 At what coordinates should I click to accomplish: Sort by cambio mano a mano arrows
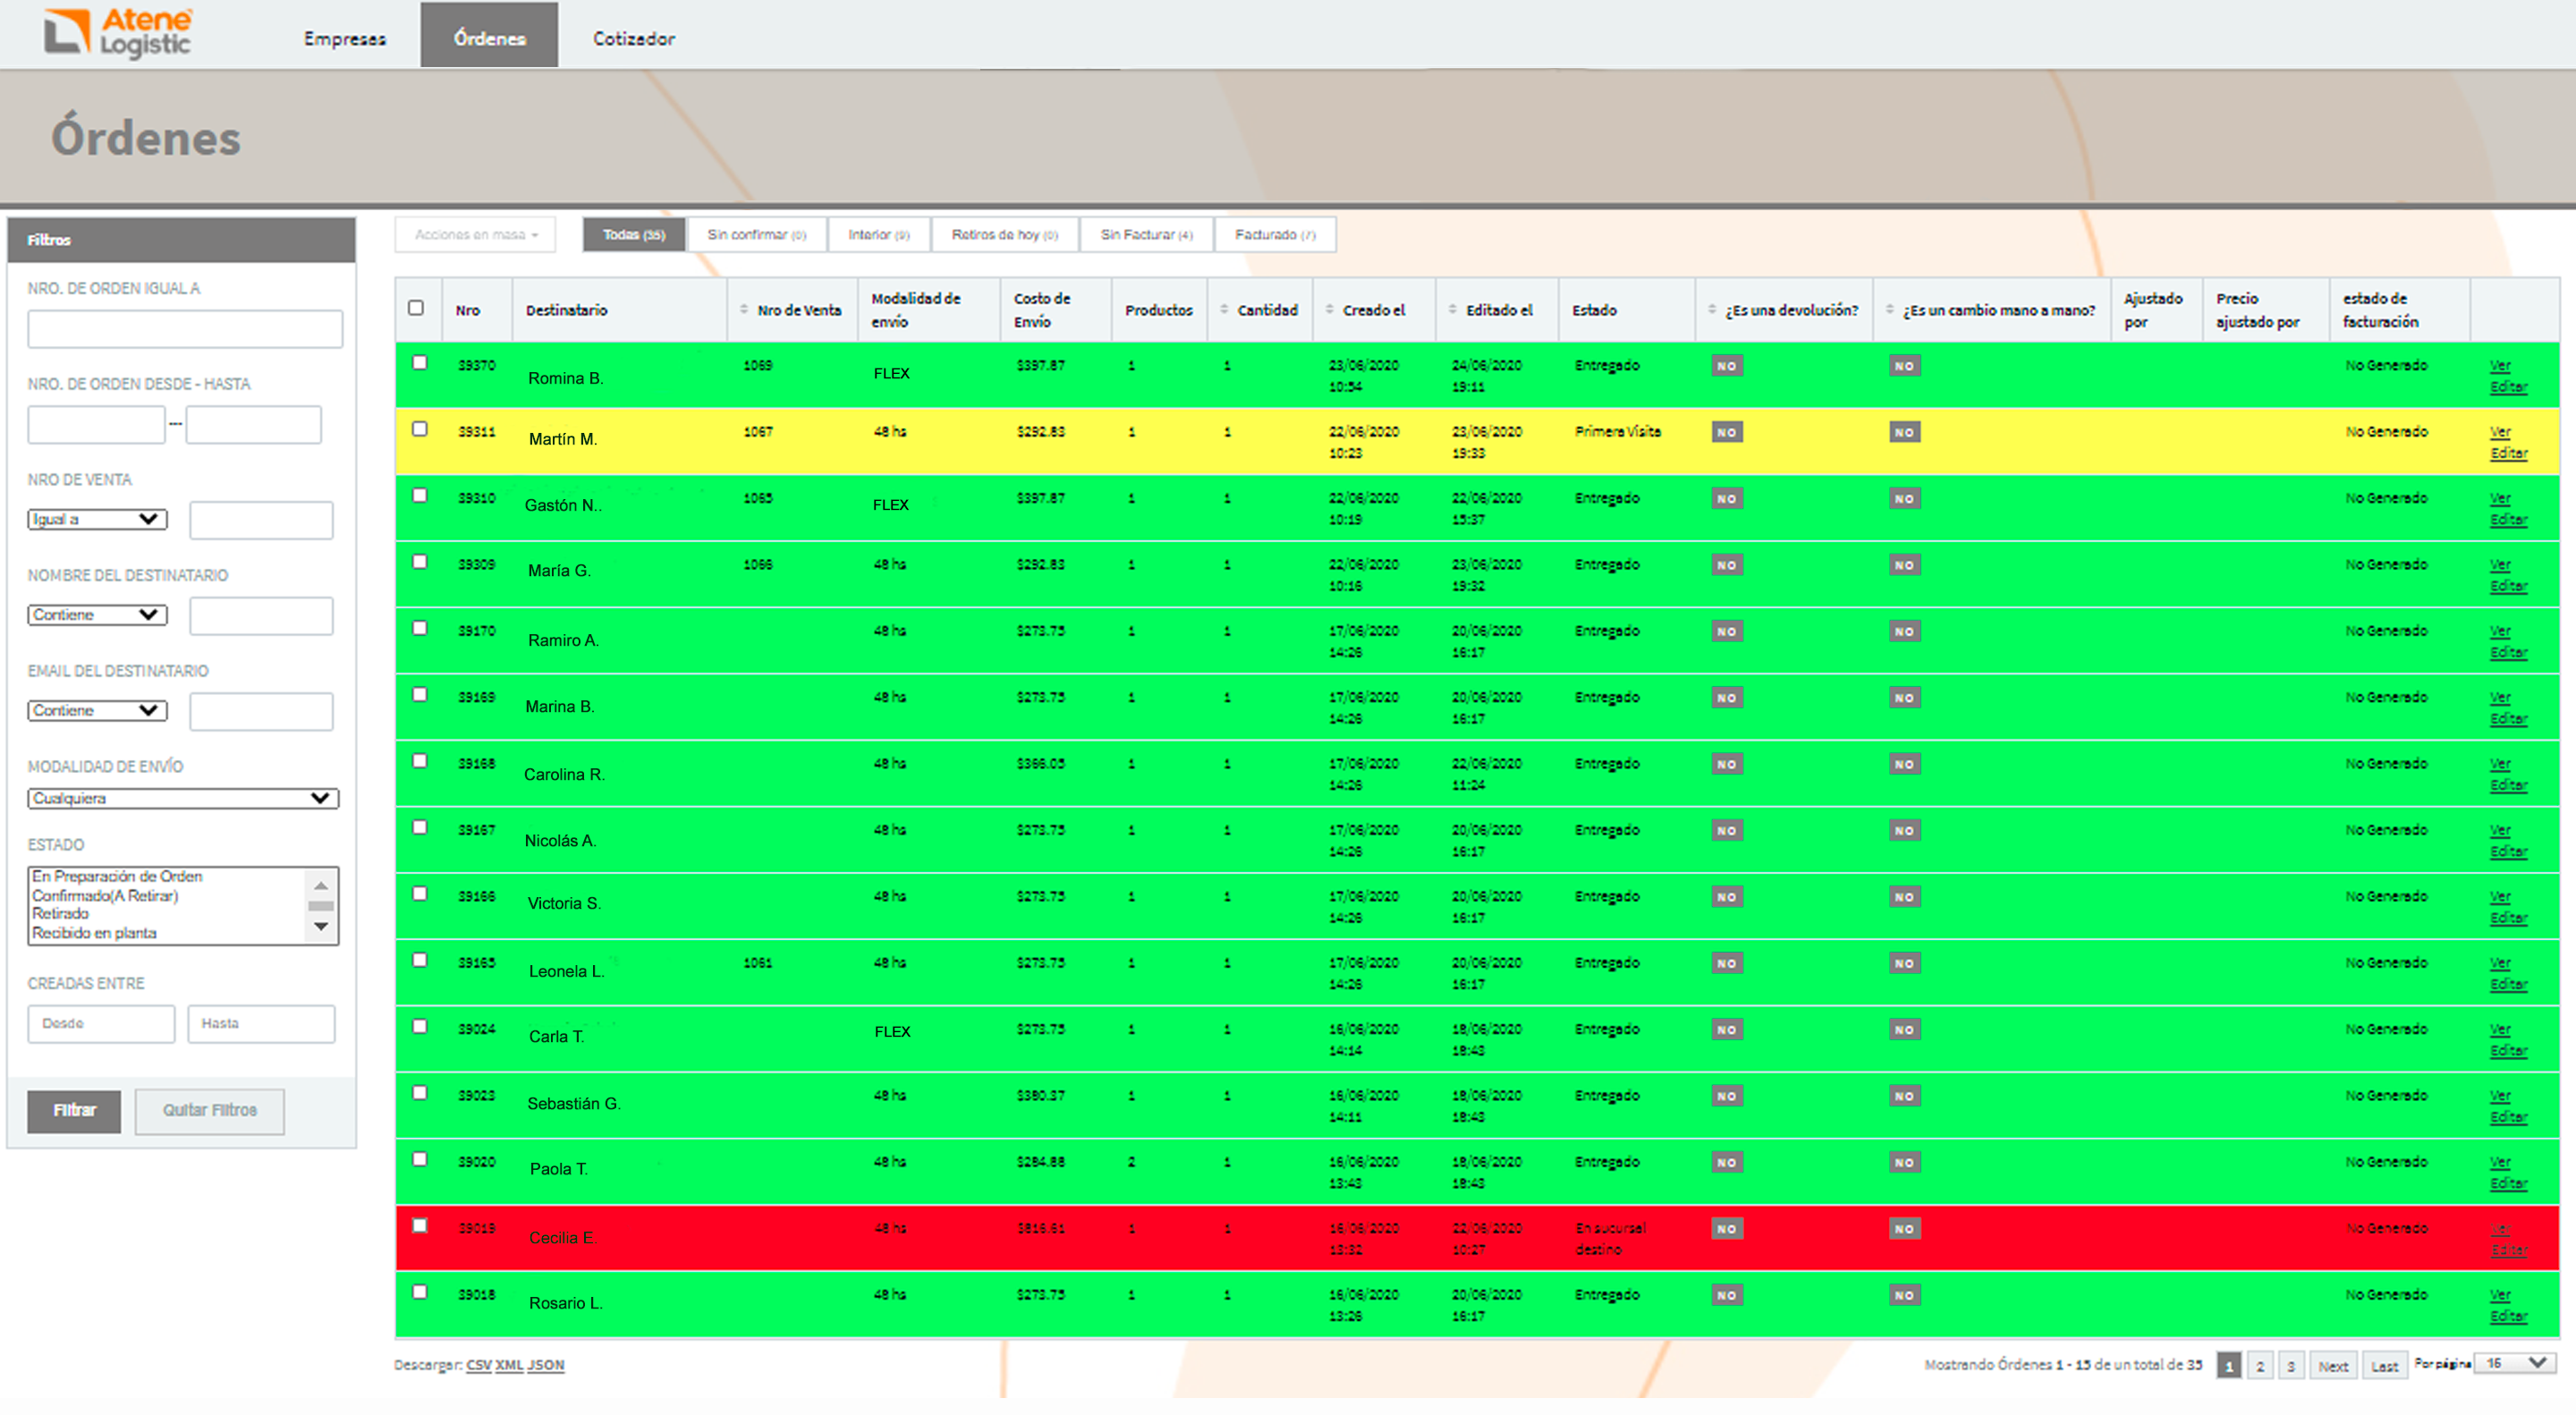pyautogui.click(x=1889, y=309)
